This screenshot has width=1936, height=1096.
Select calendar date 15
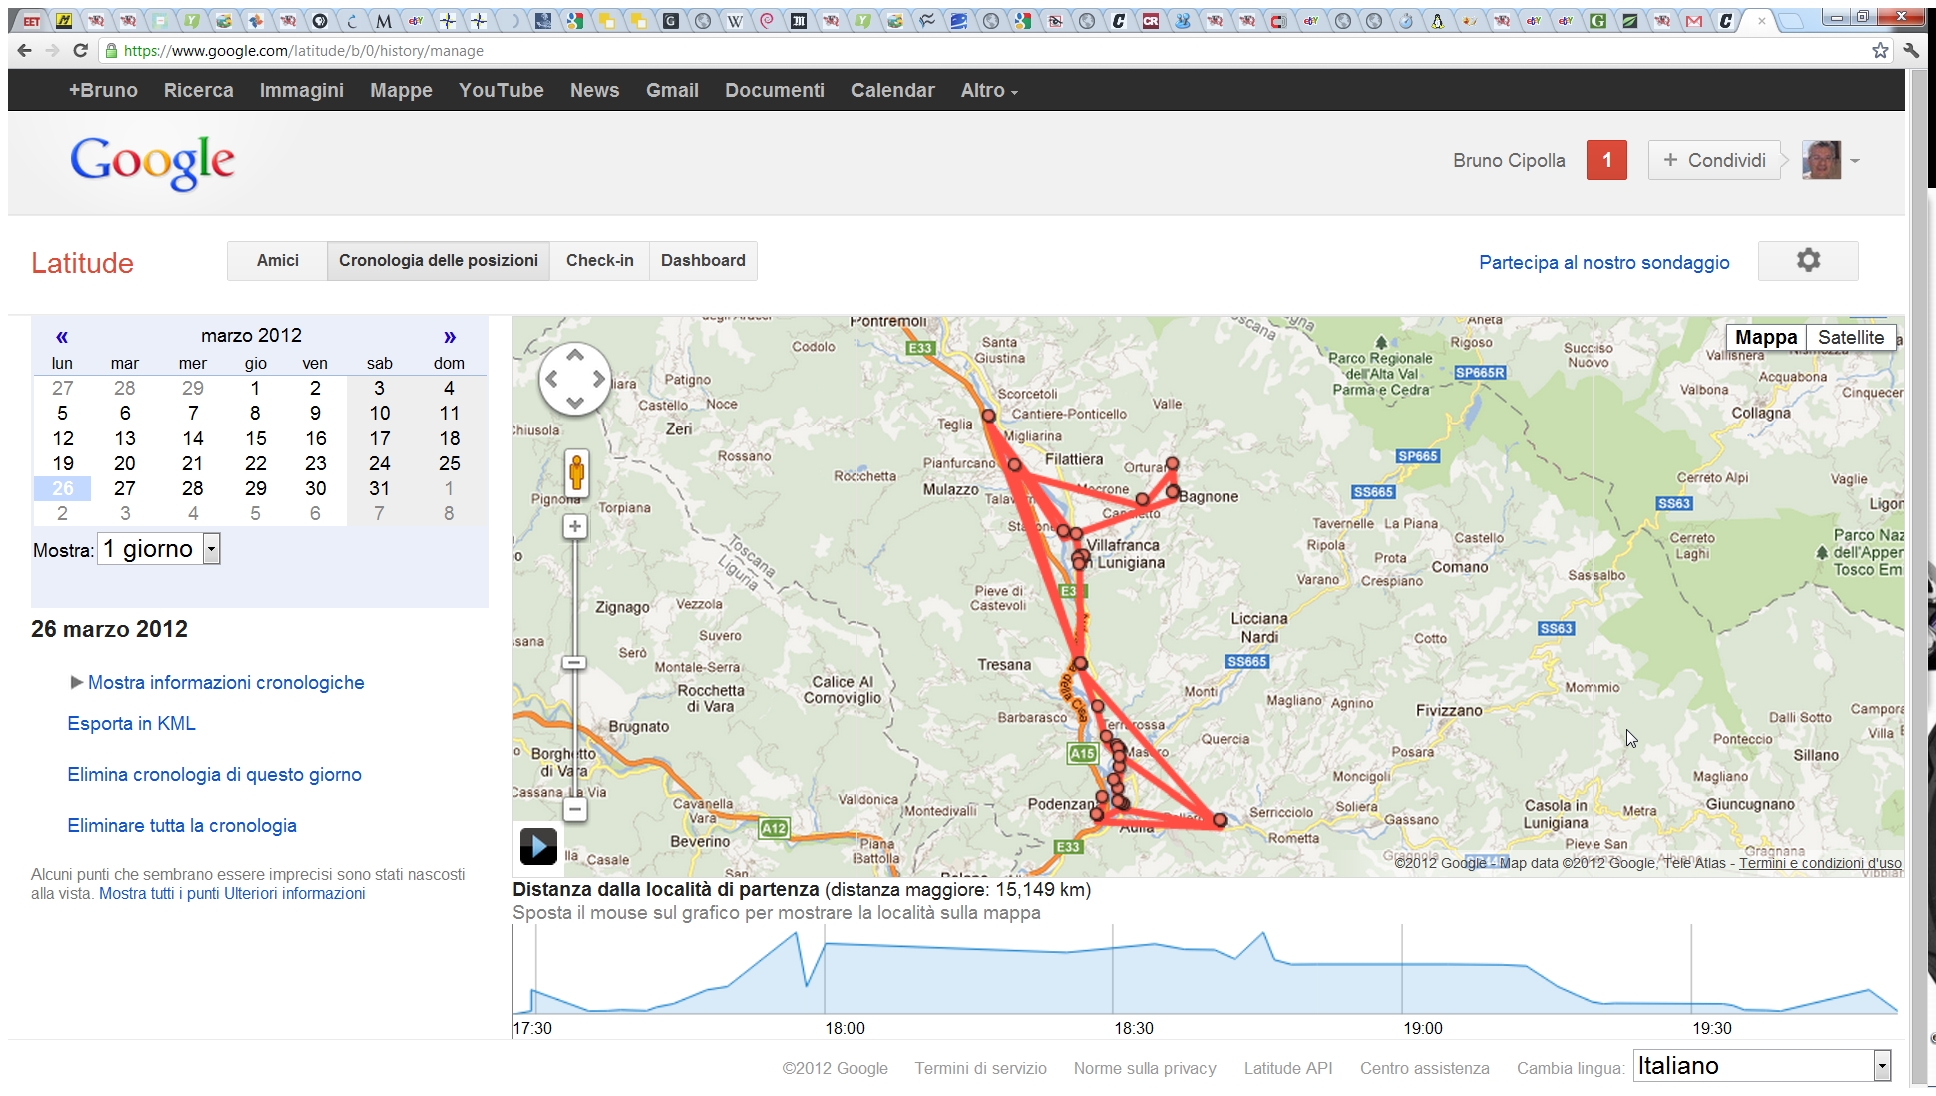click(256, 438)
